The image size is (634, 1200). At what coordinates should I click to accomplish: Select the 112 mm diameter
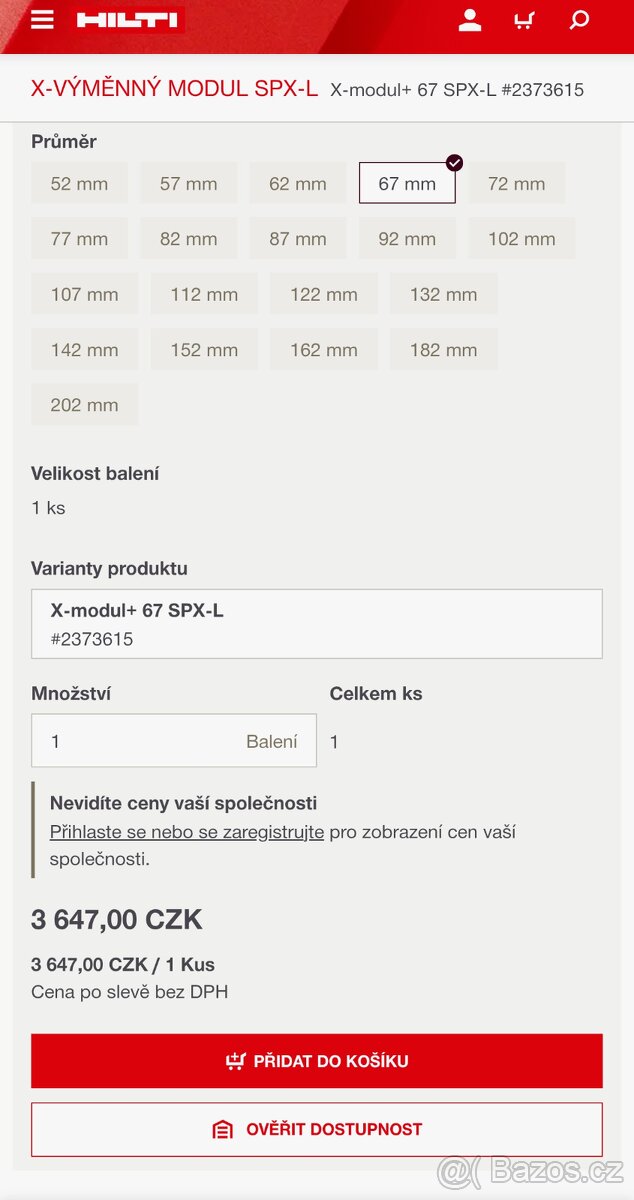coord(204,293)
